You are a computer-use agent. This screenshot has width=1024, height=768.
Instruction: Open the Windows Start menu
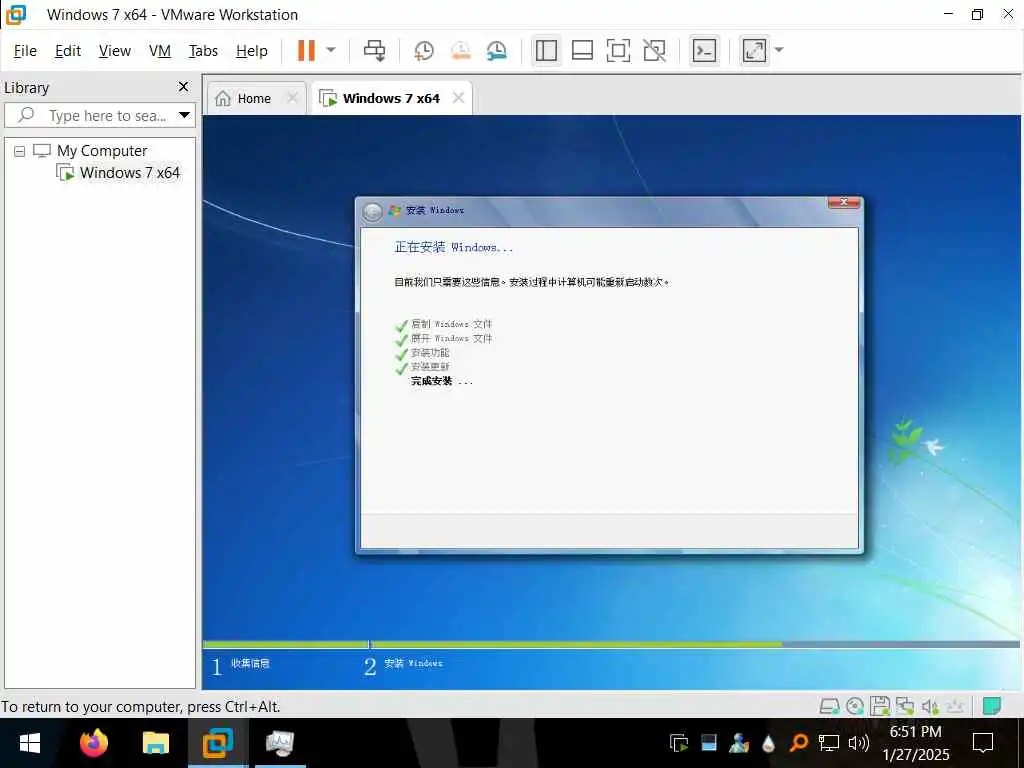click(29, 743)
